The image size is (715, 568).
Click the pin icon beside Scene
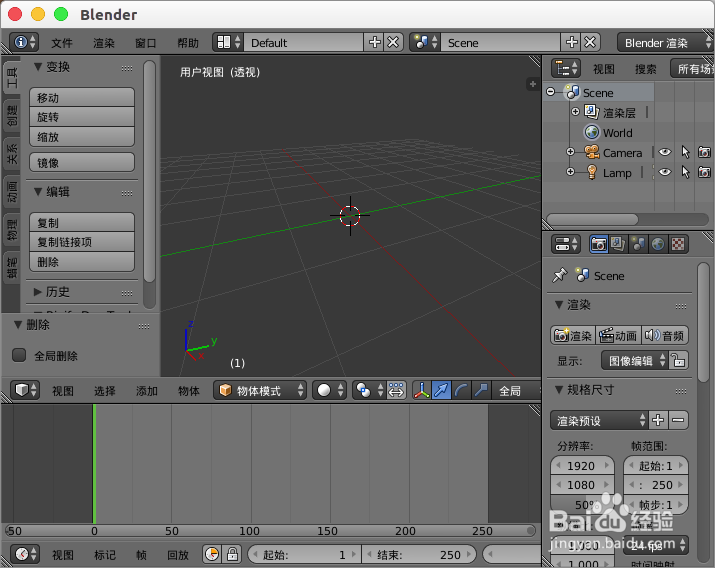560,275
